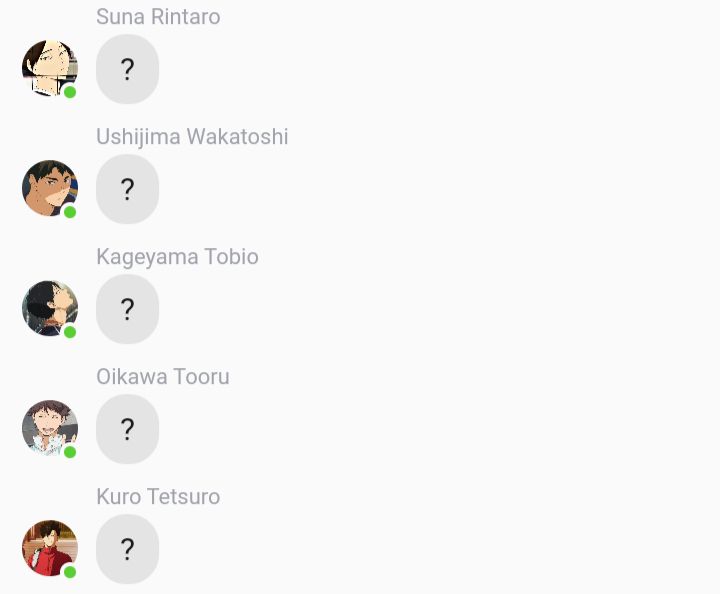This screenshot has width=720, height=594.
Task: Click the Ushijima Wakatoshi sender name
Action: (x=192, y=137)
